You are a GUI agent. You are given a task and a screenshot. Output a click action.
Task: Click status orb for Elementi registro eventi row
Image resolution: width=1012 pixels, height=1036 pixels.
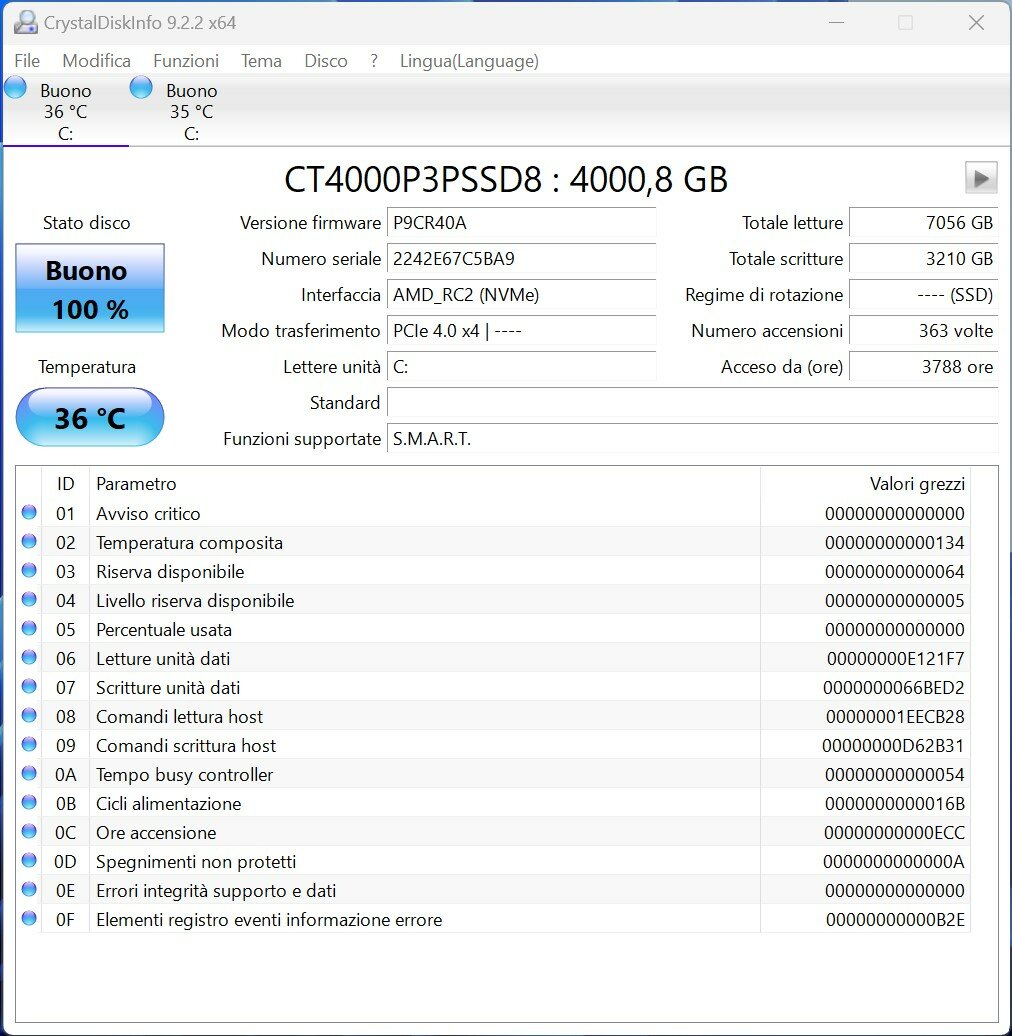[x=29, y=918]
